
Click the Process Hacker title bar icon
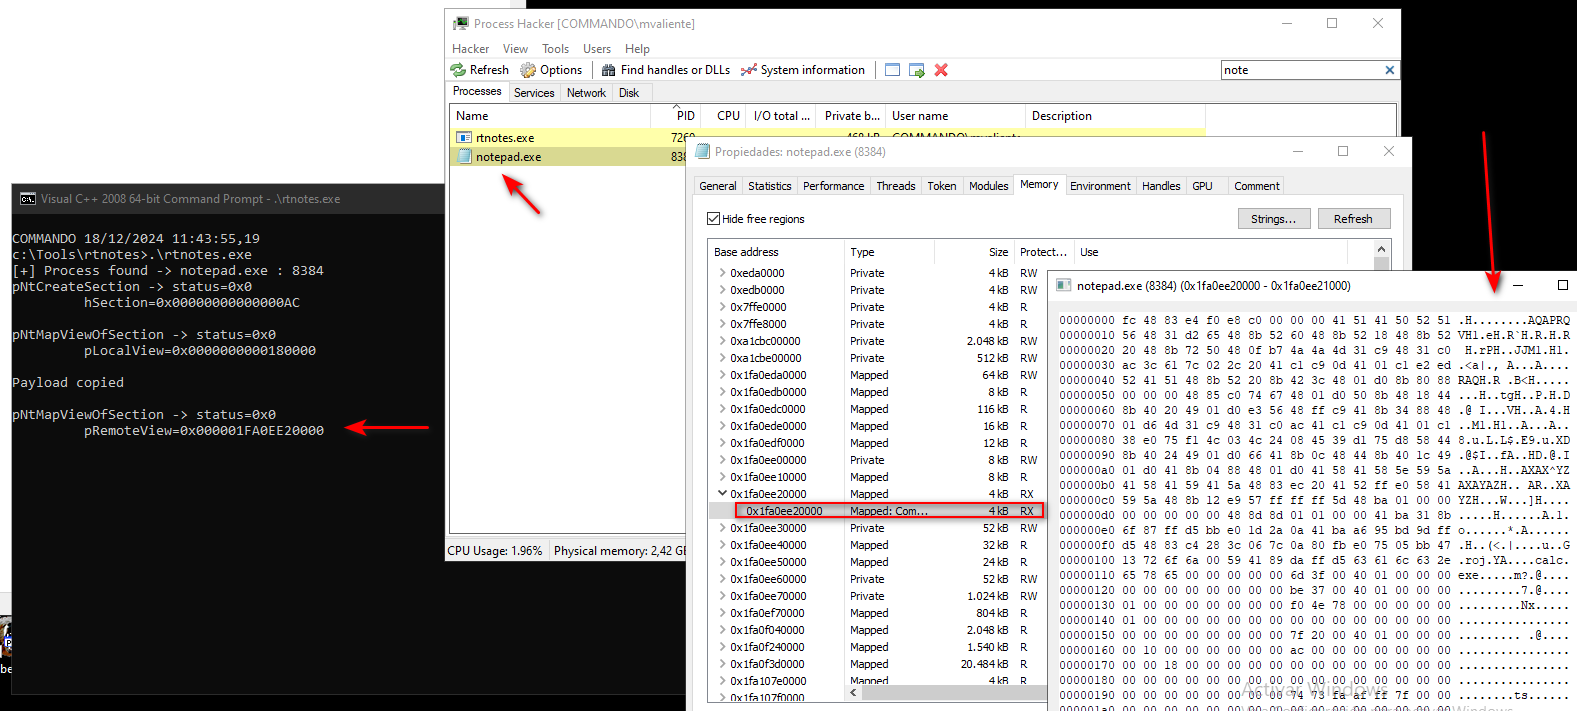[x=461, y=23]
